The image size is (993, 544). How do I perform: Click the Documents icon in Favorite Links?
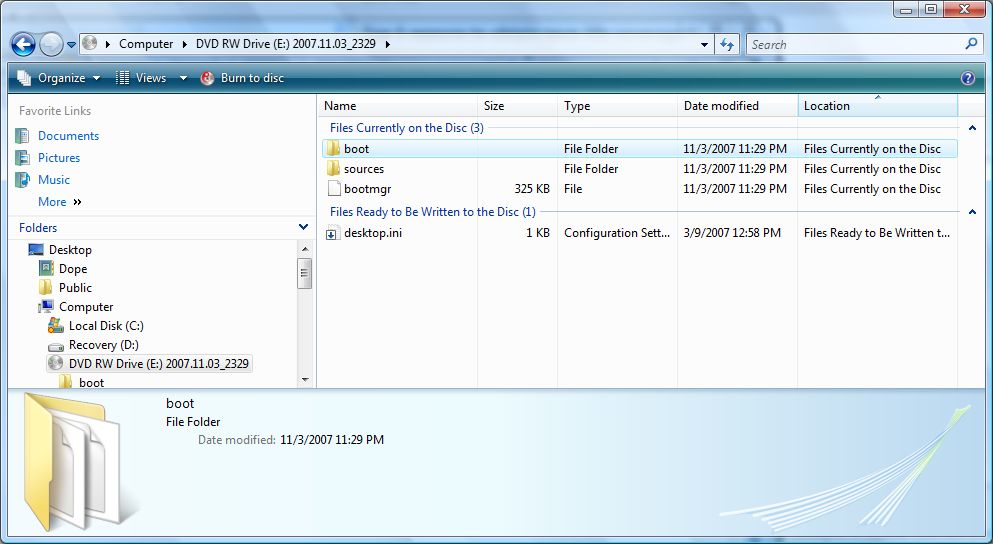click(23, 136)
